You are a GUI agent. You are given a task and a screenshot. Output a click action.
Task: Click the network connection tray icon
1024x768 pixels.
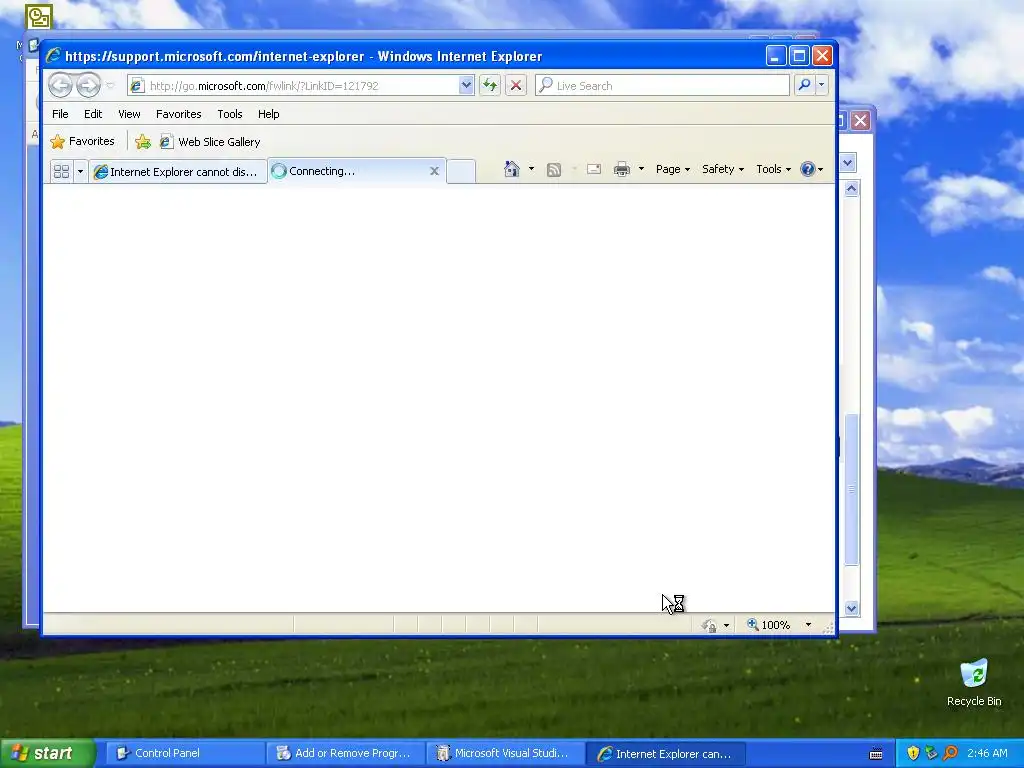click(931, 753)
